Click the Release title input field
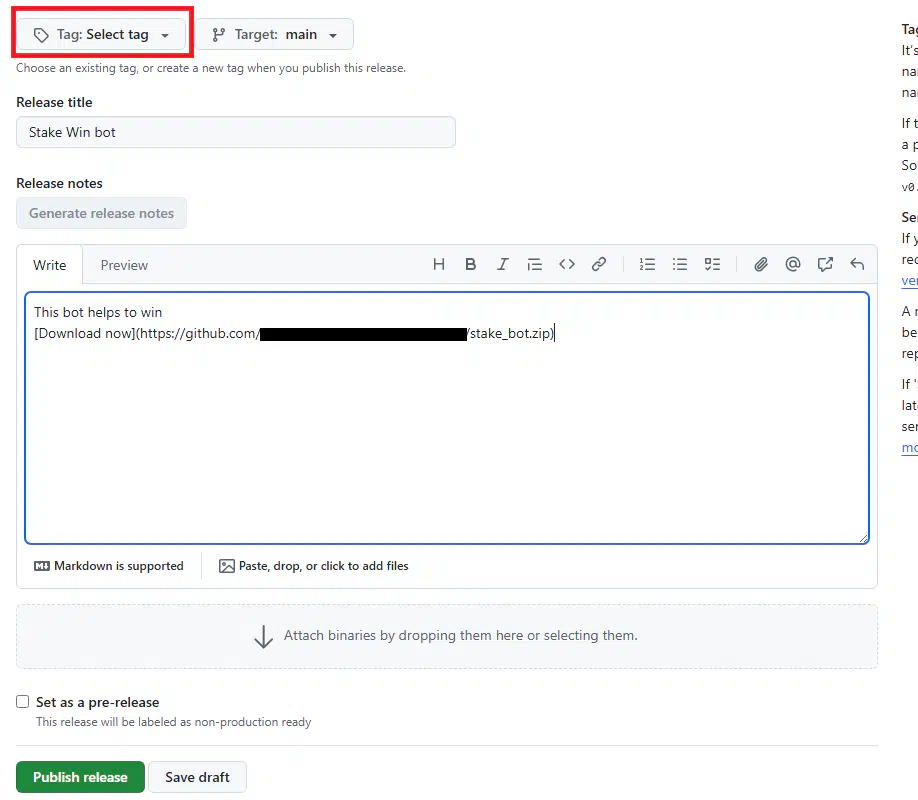This screenshot has height=800, width=918. (236, 132)
